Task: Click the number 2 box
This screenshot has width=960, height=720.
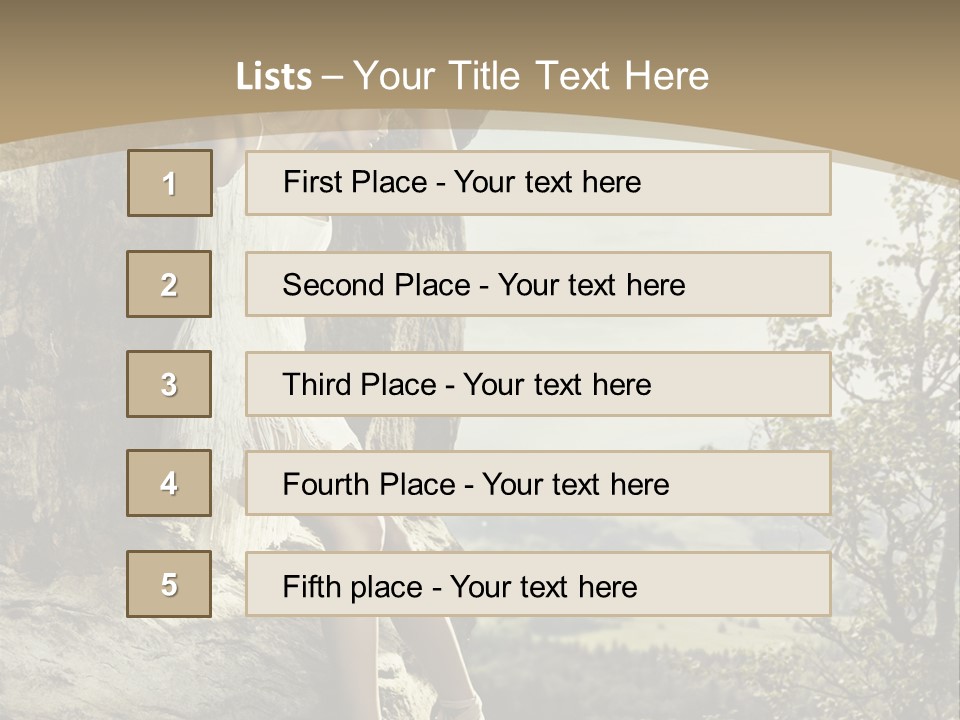Action: pyautogui.click(x=169, y=284)
